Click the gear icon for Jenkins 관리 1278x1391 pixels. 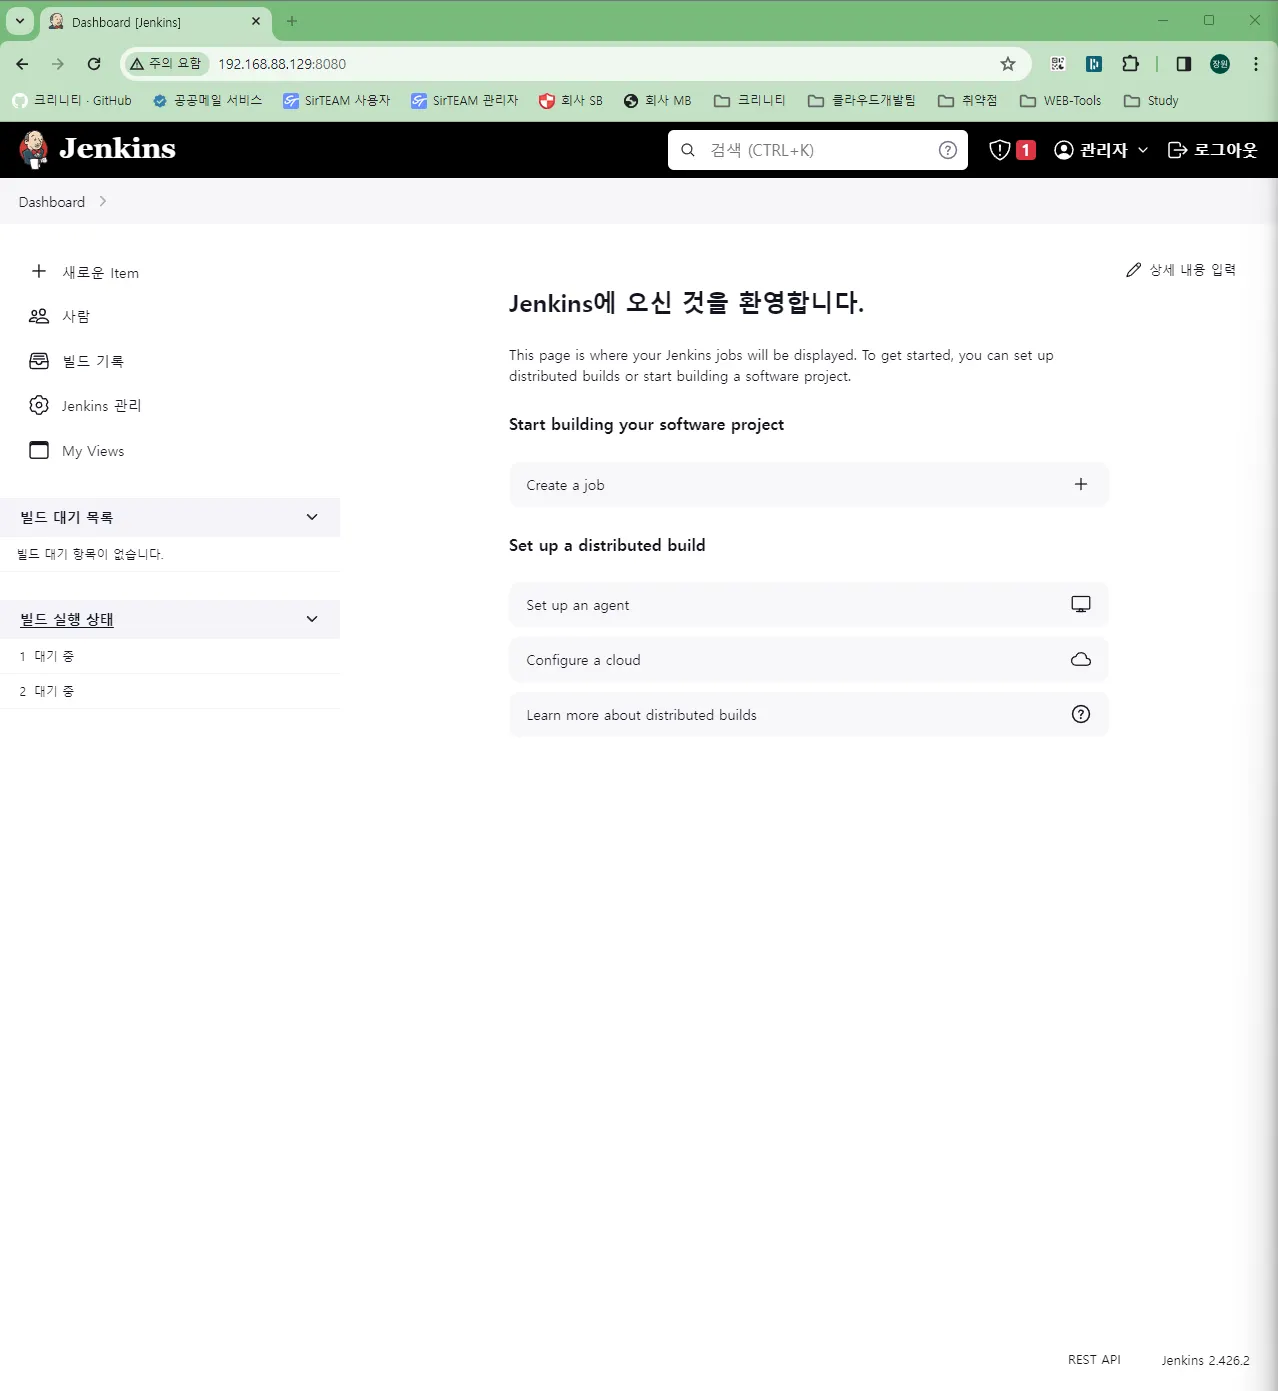click(39, 405)
